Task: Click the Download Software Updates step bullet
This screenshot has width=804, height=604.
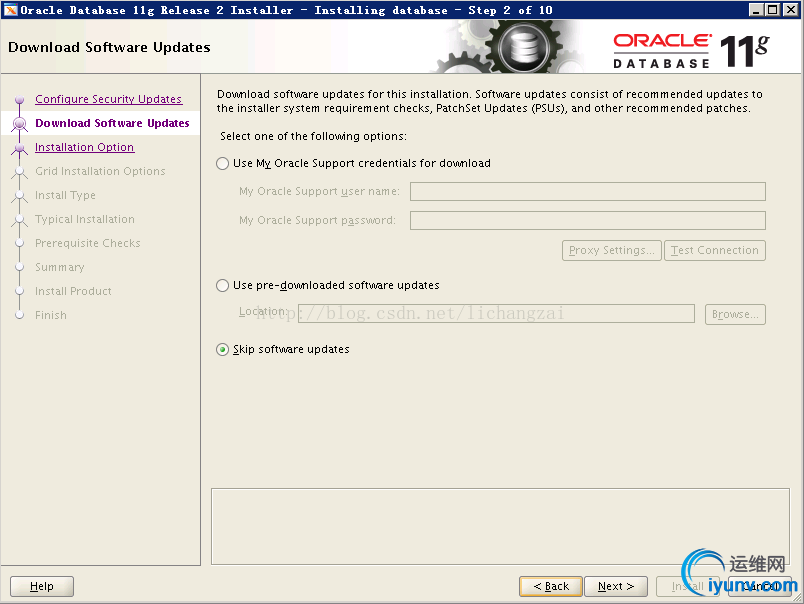Action: [19, 124]
